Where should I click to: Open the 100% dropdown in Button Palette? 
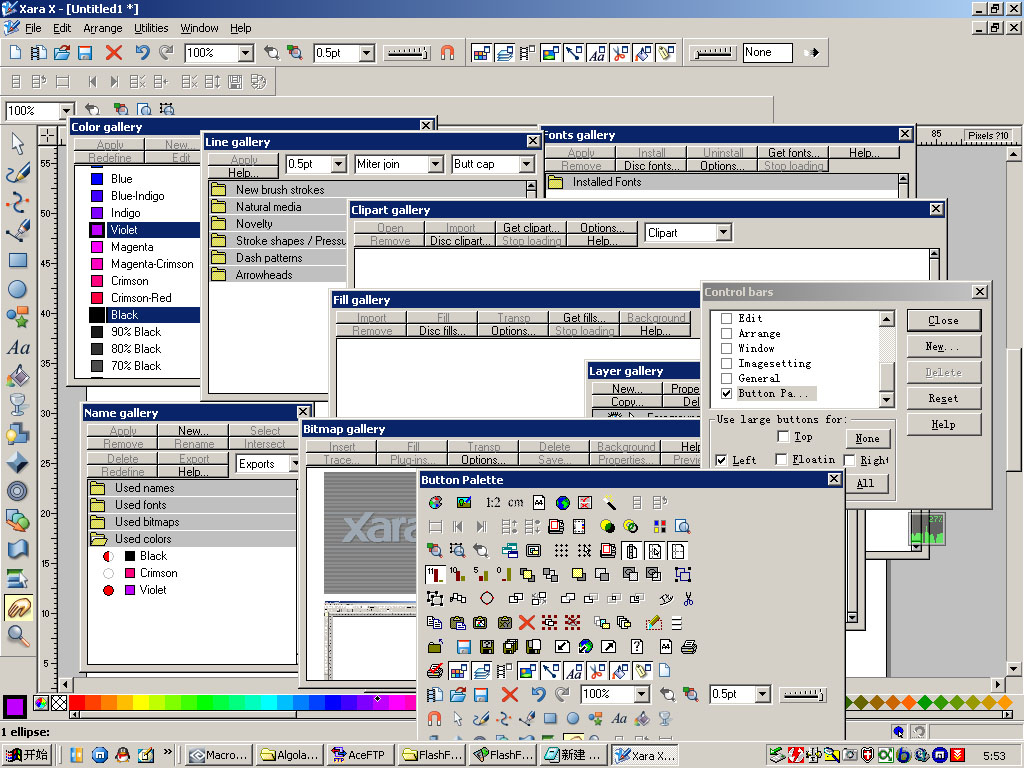[x=642, y=694]
